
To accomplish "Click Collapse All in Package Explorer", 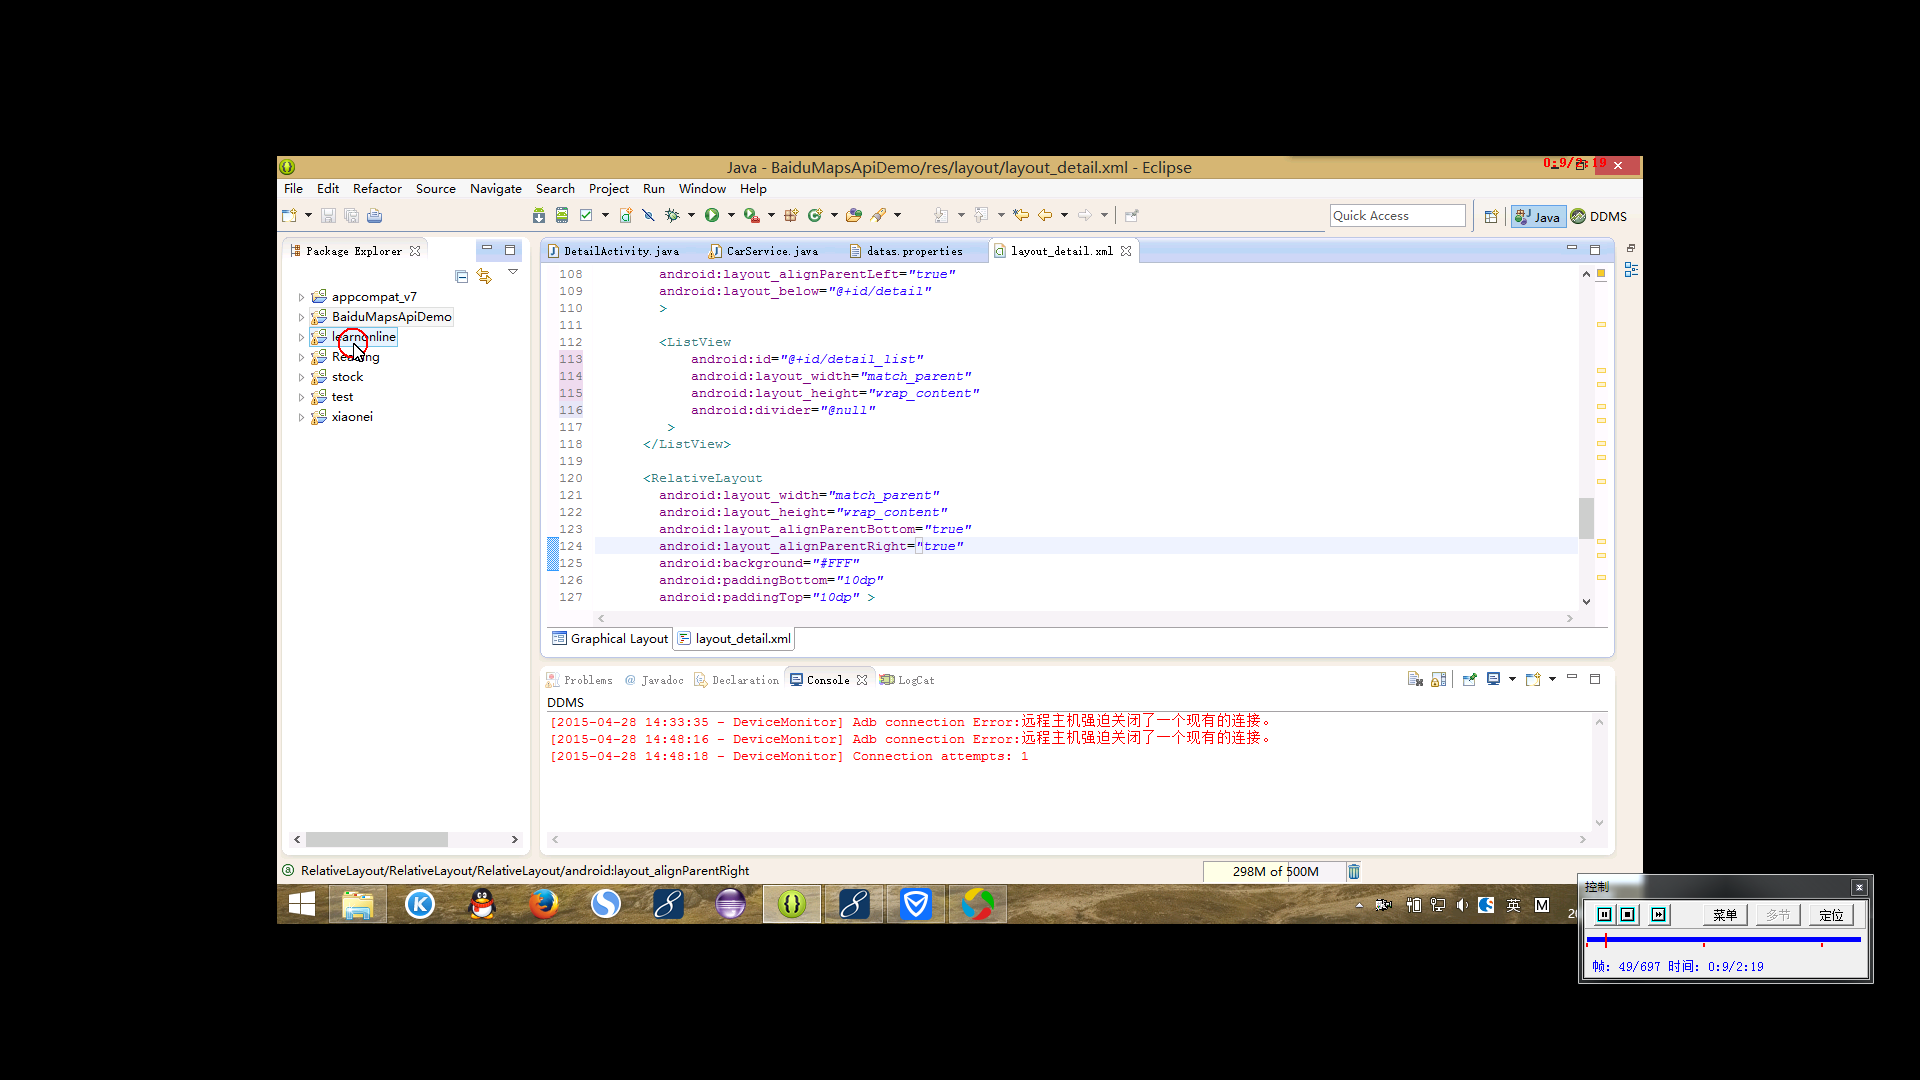I will (x=461, y=276).
